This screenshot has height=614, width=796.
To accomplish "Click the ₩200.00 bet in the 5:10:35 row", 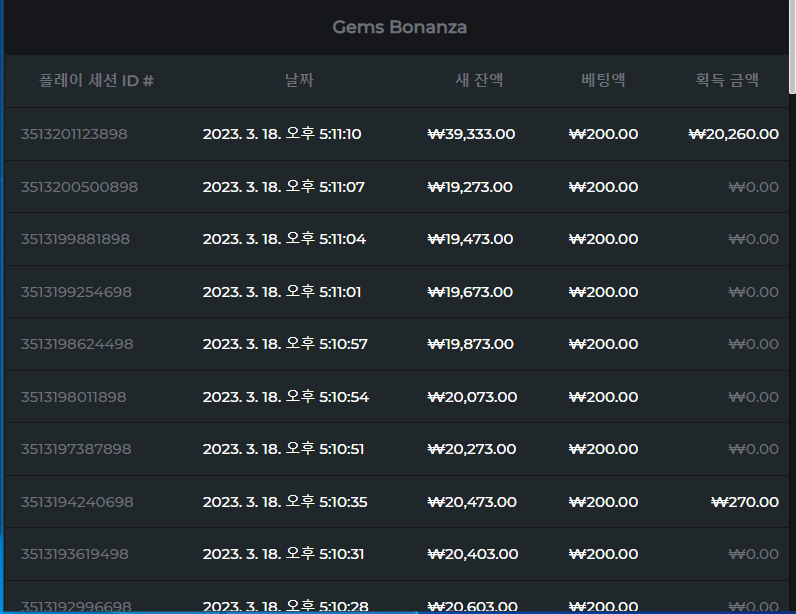I will click(604, 502).
